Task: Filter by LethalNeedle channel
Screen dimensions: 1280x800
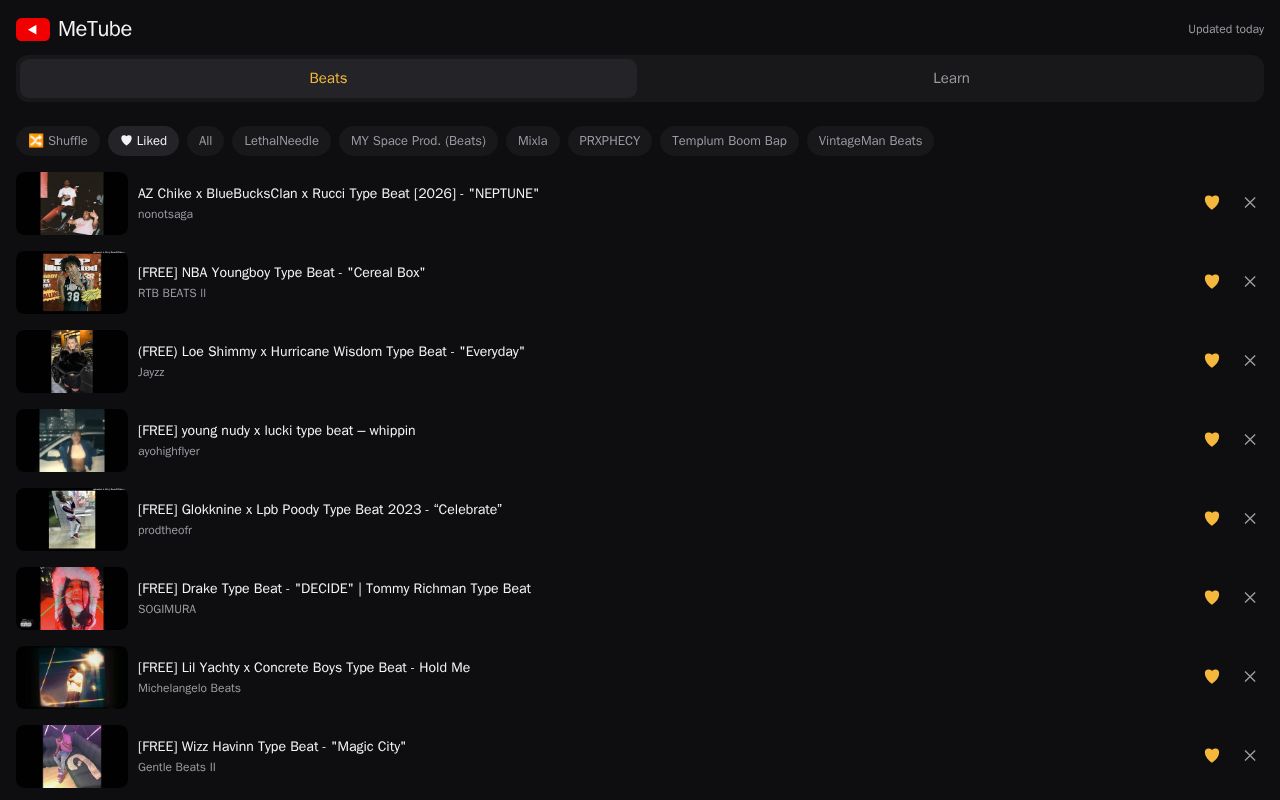Action: 281,141
